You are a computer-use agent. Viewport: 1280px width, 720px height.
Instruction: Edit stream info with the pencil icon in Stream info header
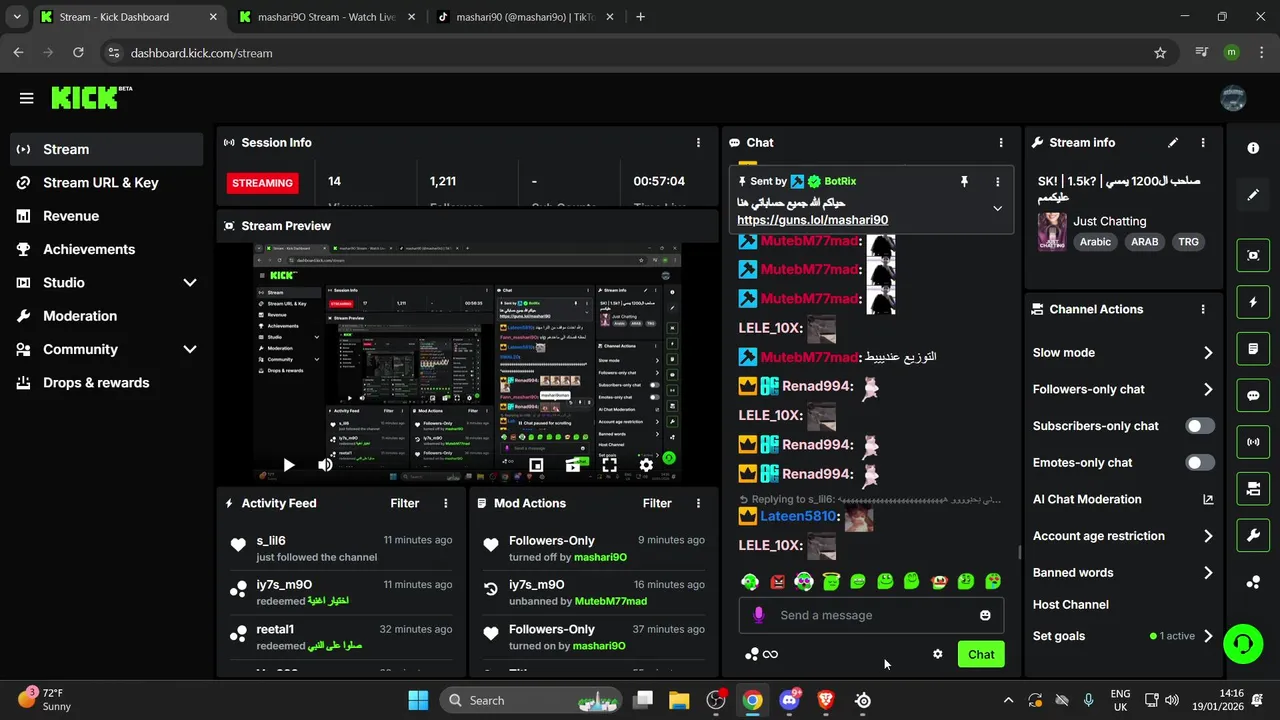(1173, 143)
